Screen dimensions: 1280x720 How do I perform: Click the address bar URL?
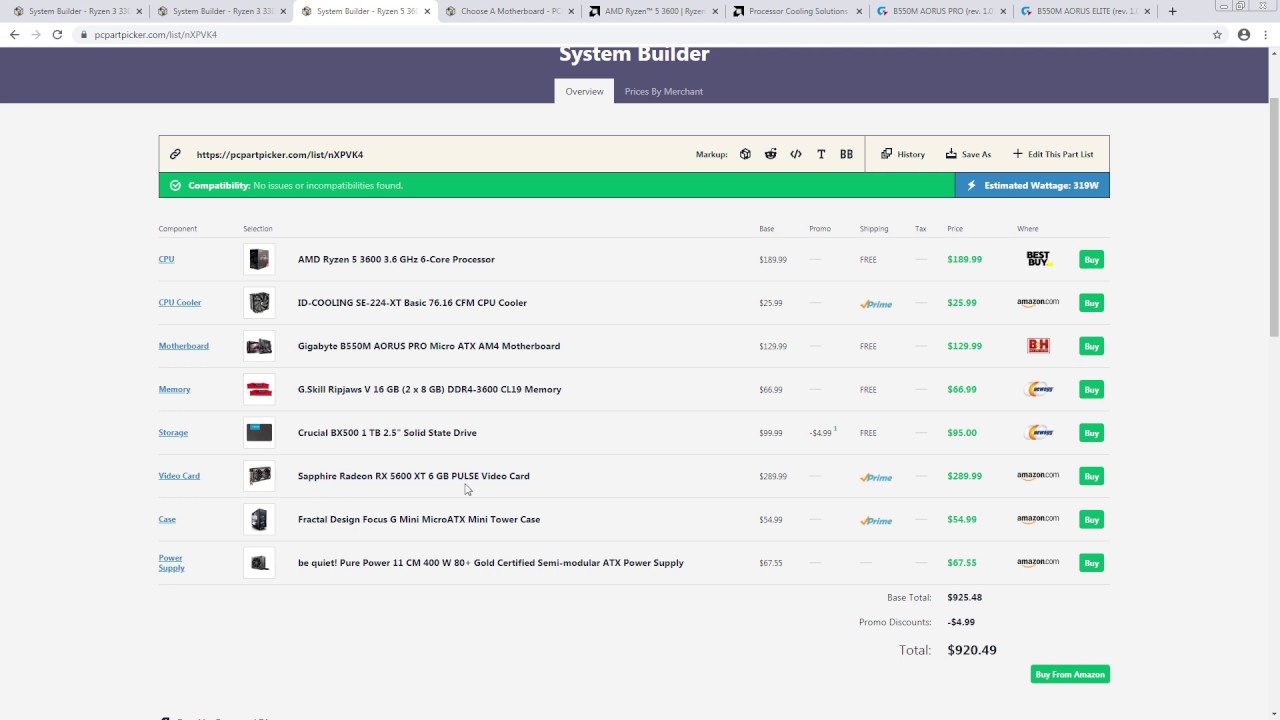(156, 34)
